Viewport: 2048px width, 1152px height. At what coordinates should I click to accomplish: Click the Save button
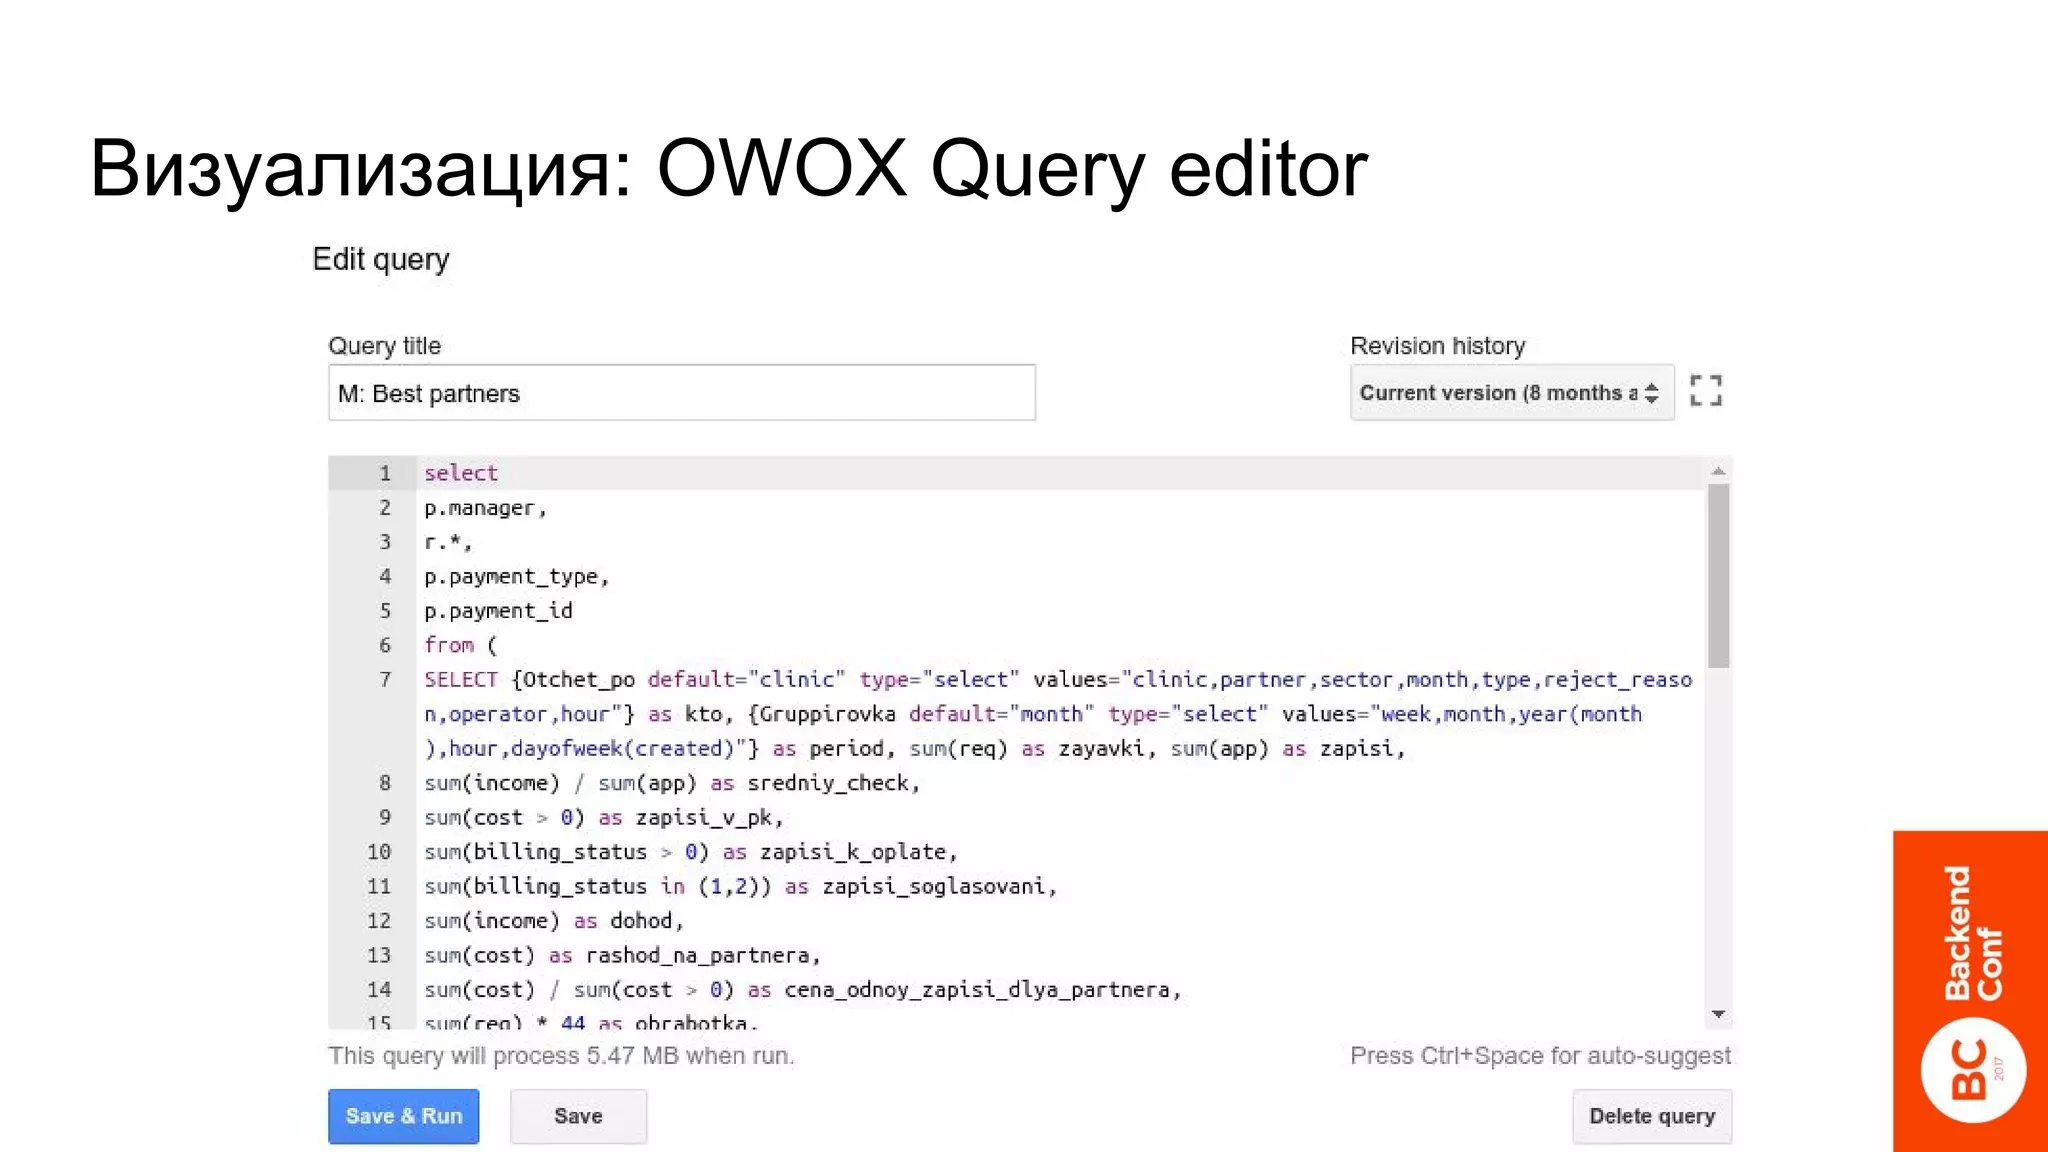578,1116
